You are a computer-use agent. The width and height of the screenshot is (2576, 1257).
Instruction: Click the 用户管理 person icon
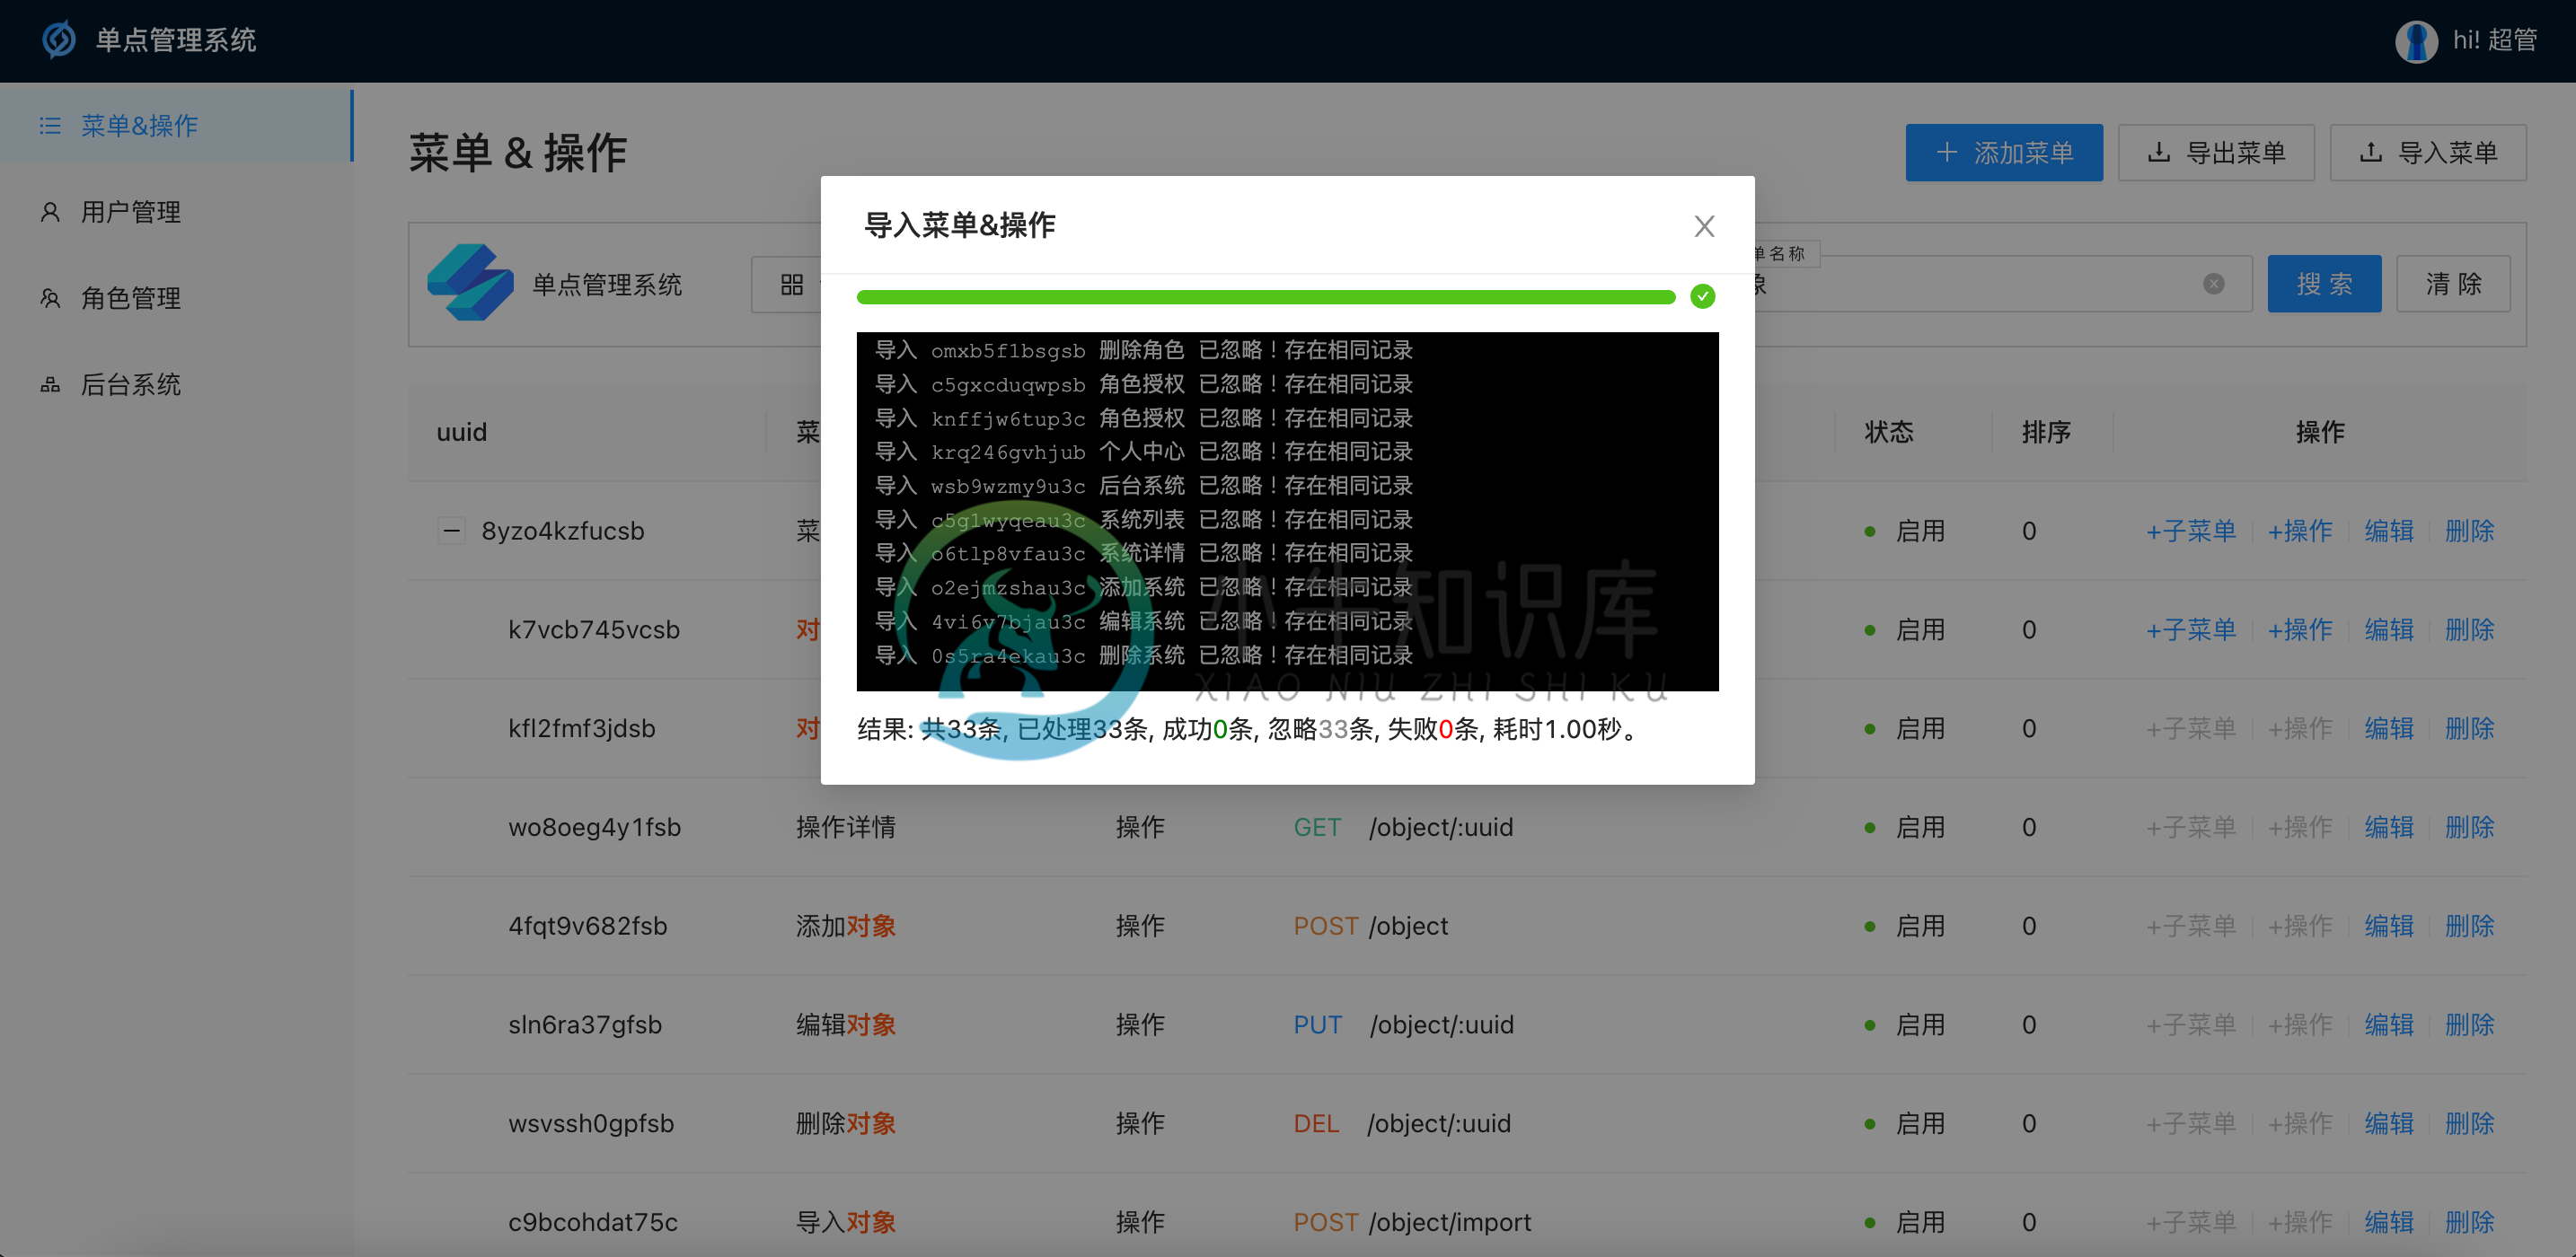click(50, 212)
